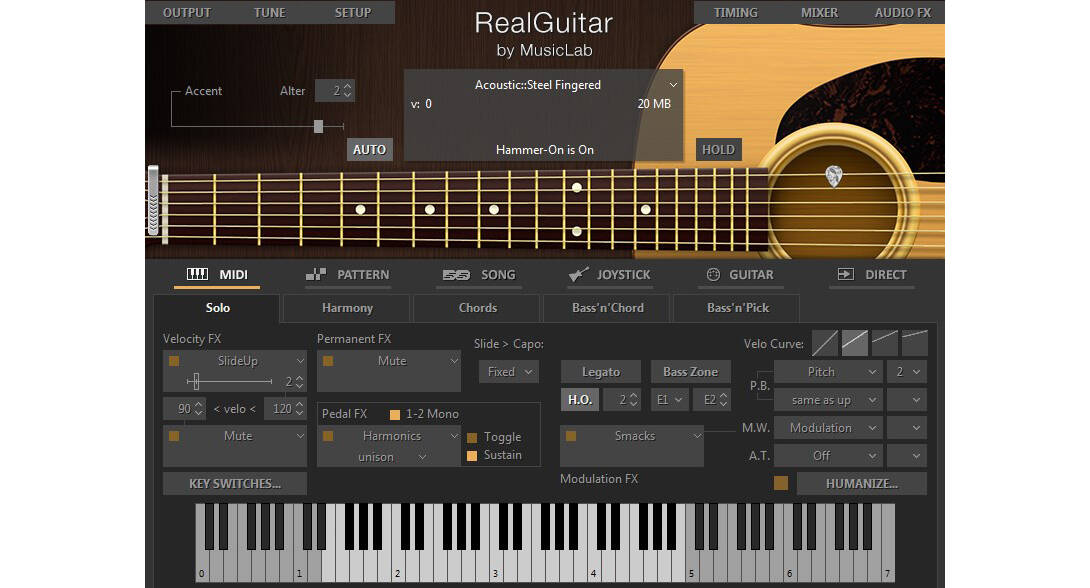
Task: Click the Bass Zone button
Action: 690,372
